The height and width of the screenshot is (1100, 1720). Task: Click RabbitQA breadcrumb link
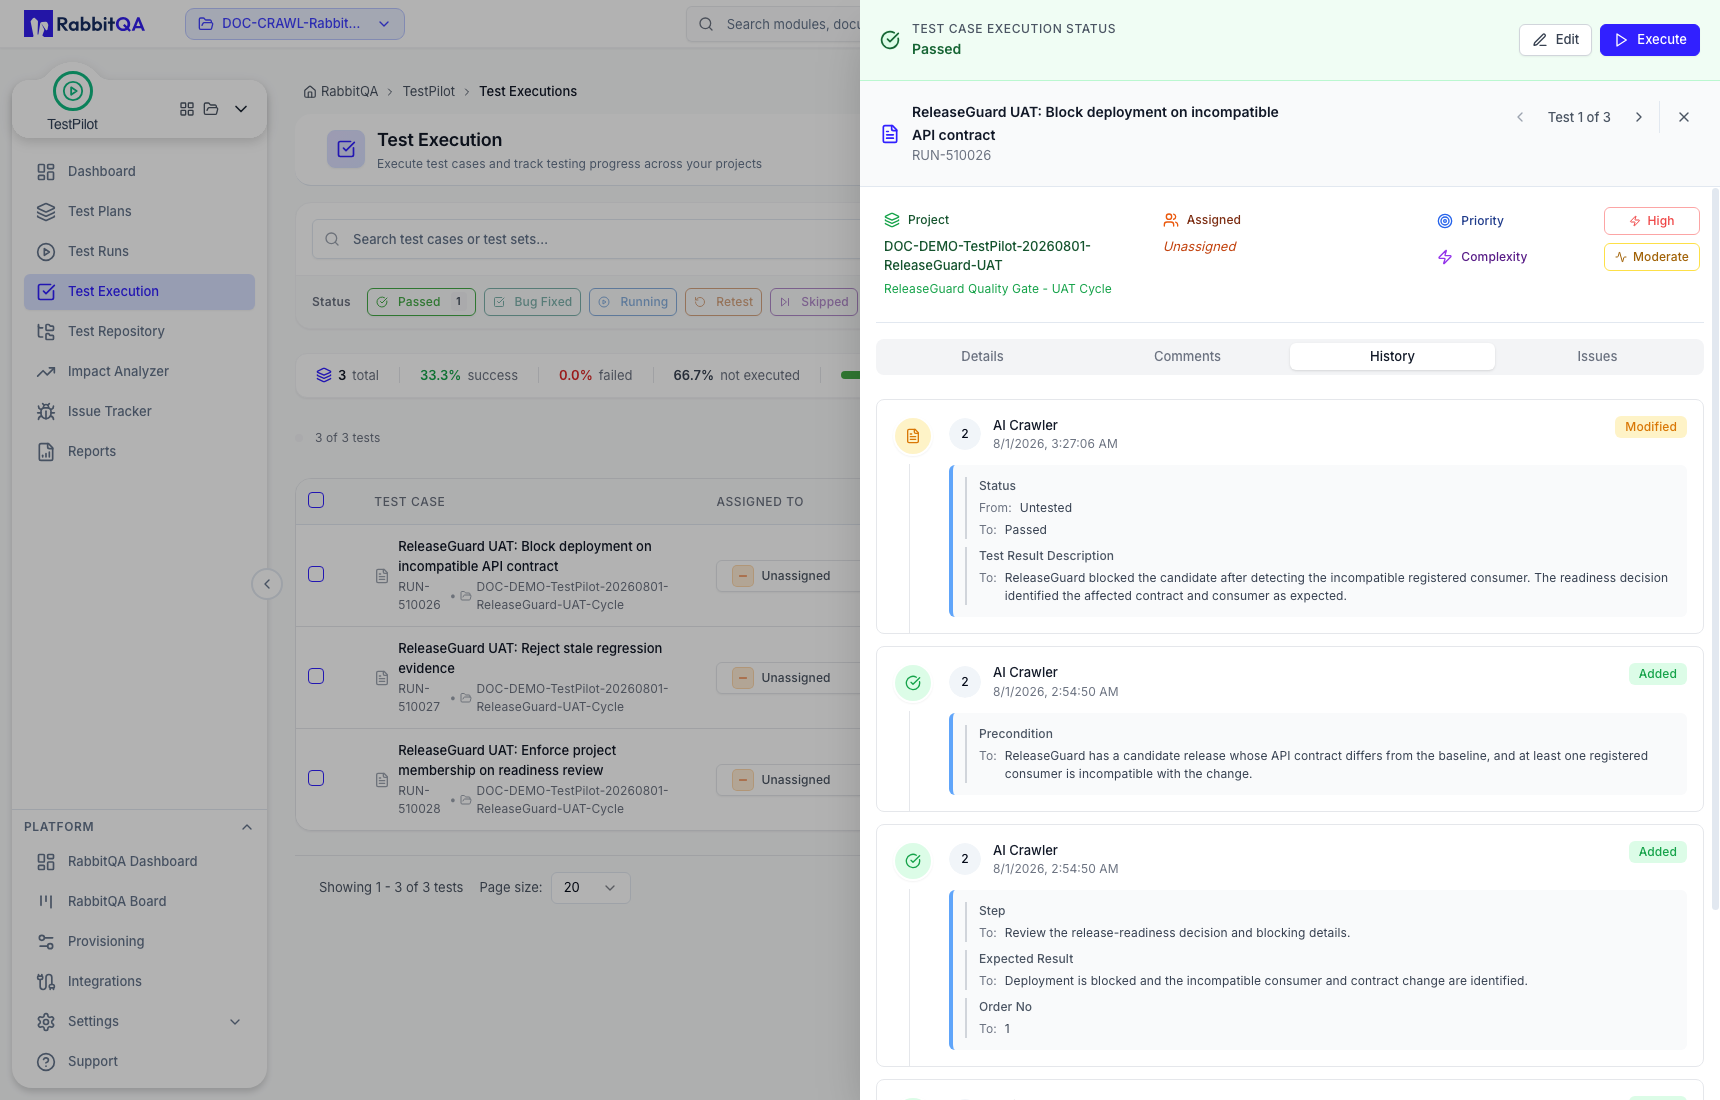click(349, 91)
